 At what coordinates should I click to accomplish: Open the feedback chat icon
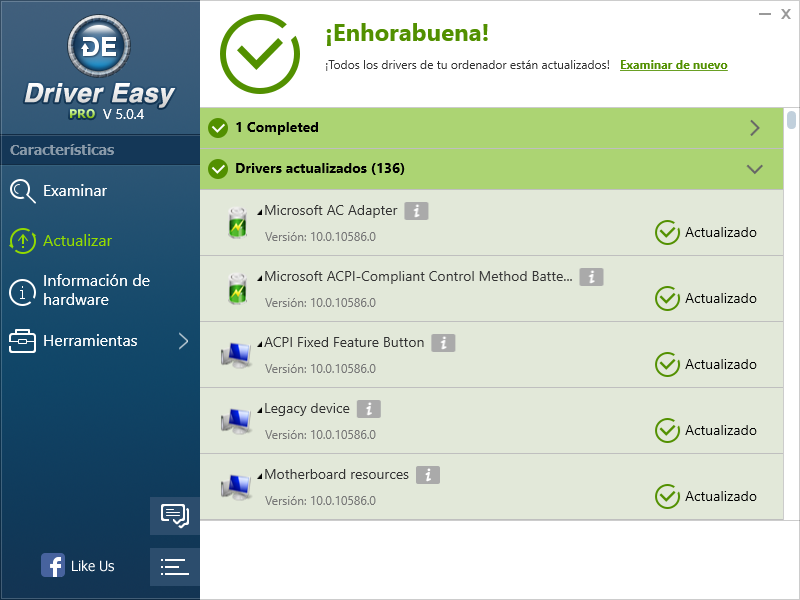(x=174, y=516)
